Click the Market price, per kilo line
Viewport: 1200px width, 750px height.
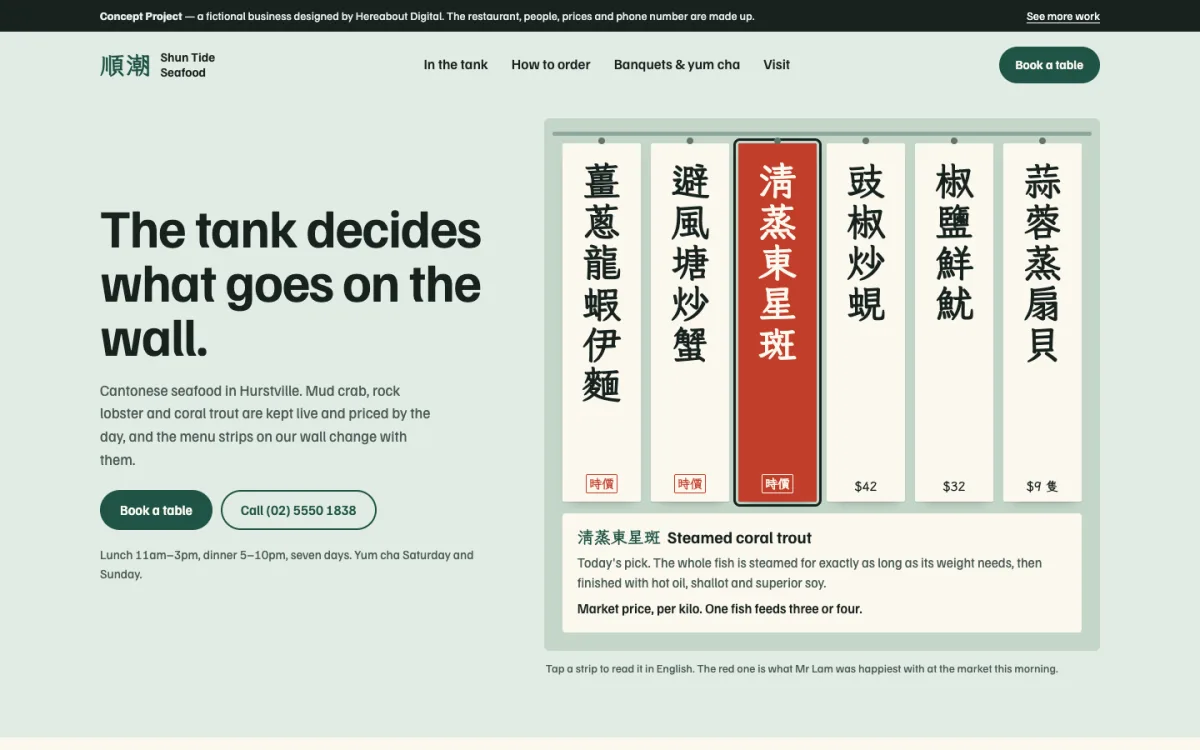720,609
